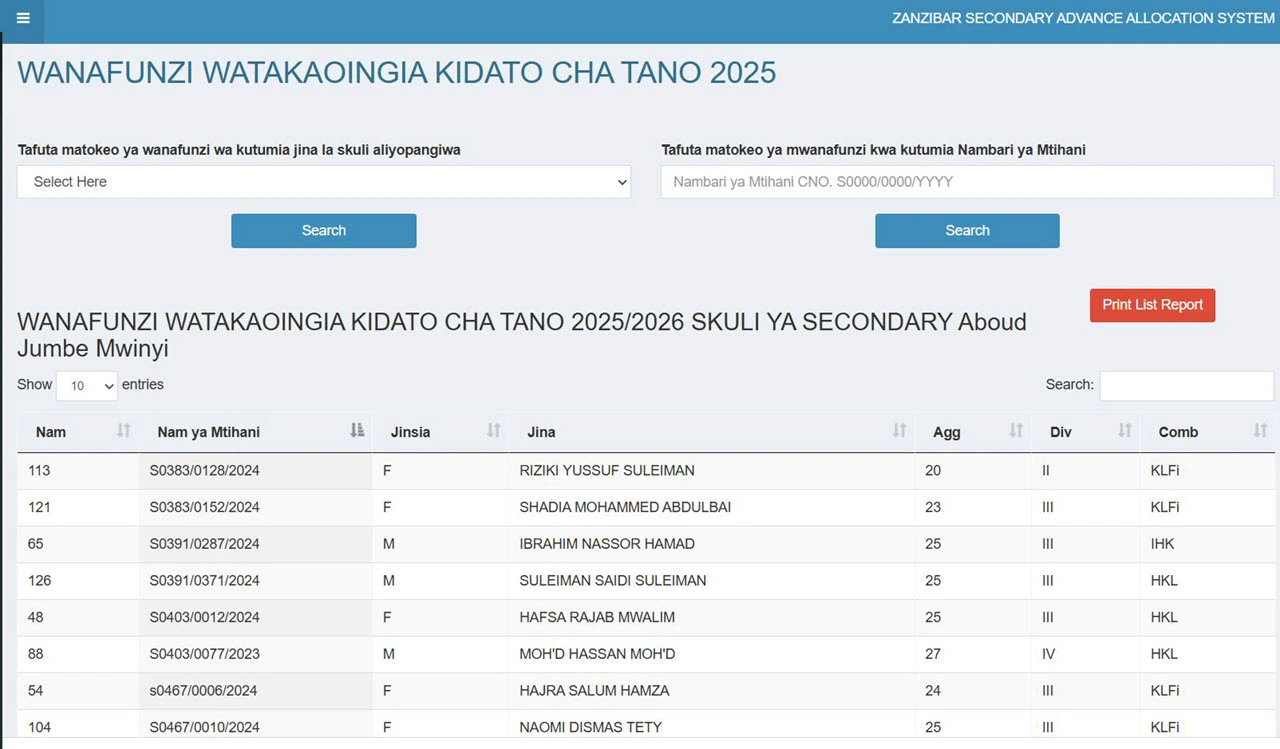Click the Agg value 23 for Shadia

933,507
